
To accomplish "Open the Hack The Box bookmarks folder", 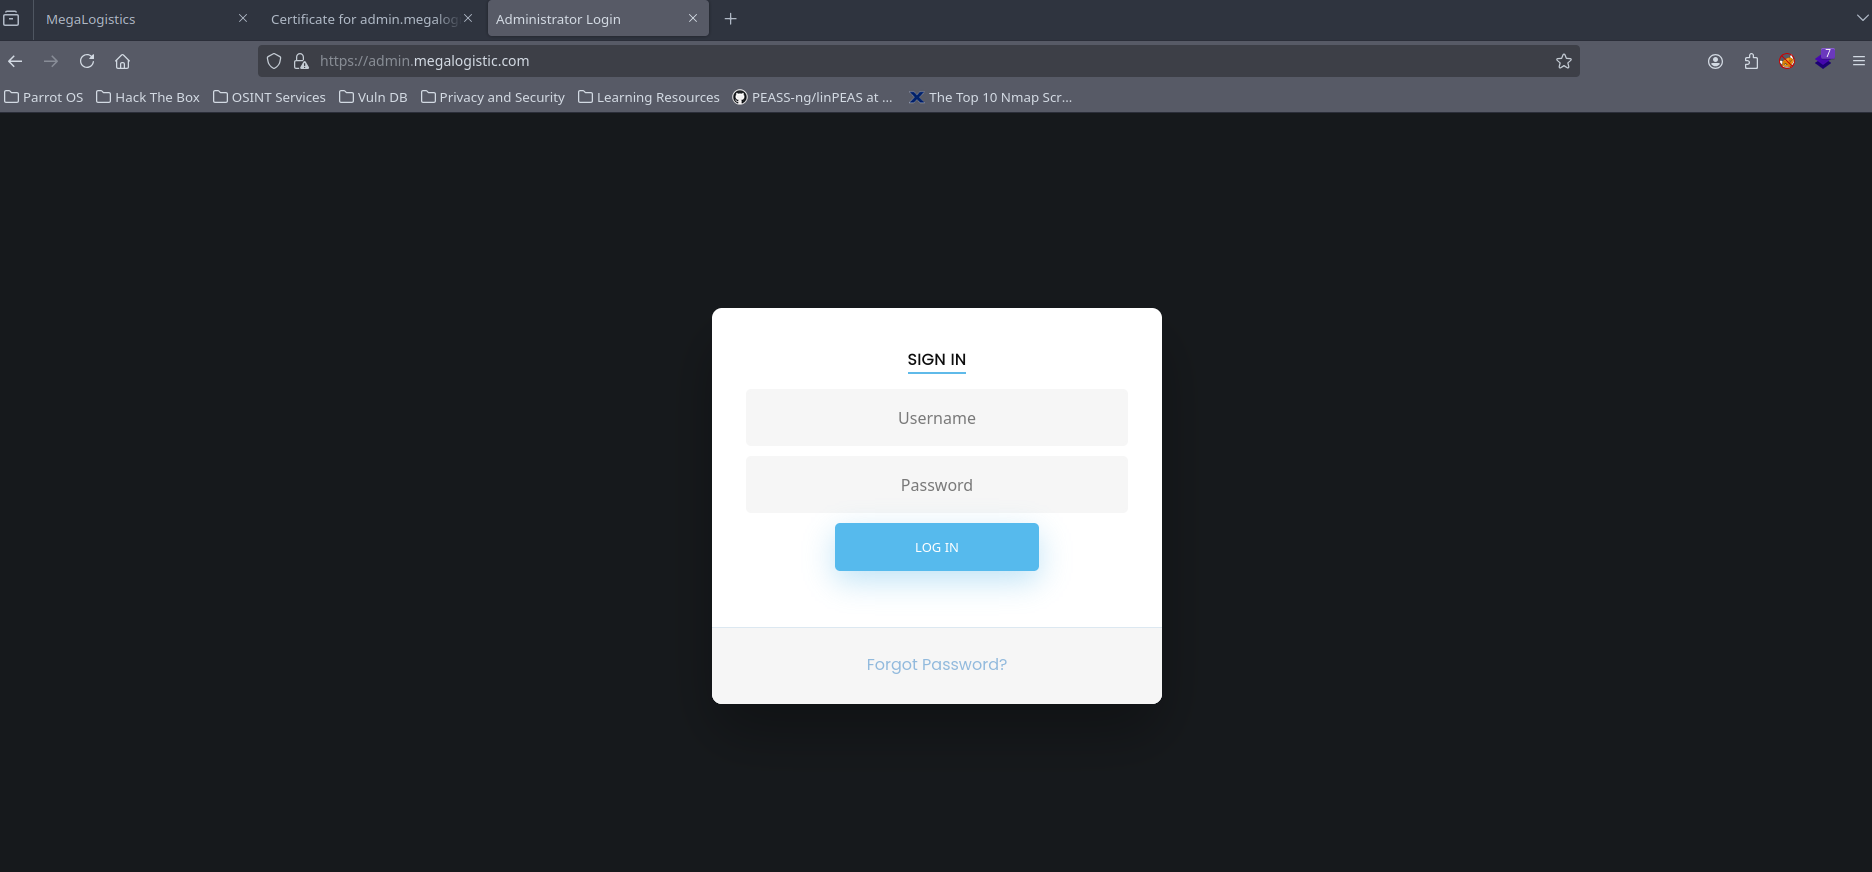I will [148, 97].
